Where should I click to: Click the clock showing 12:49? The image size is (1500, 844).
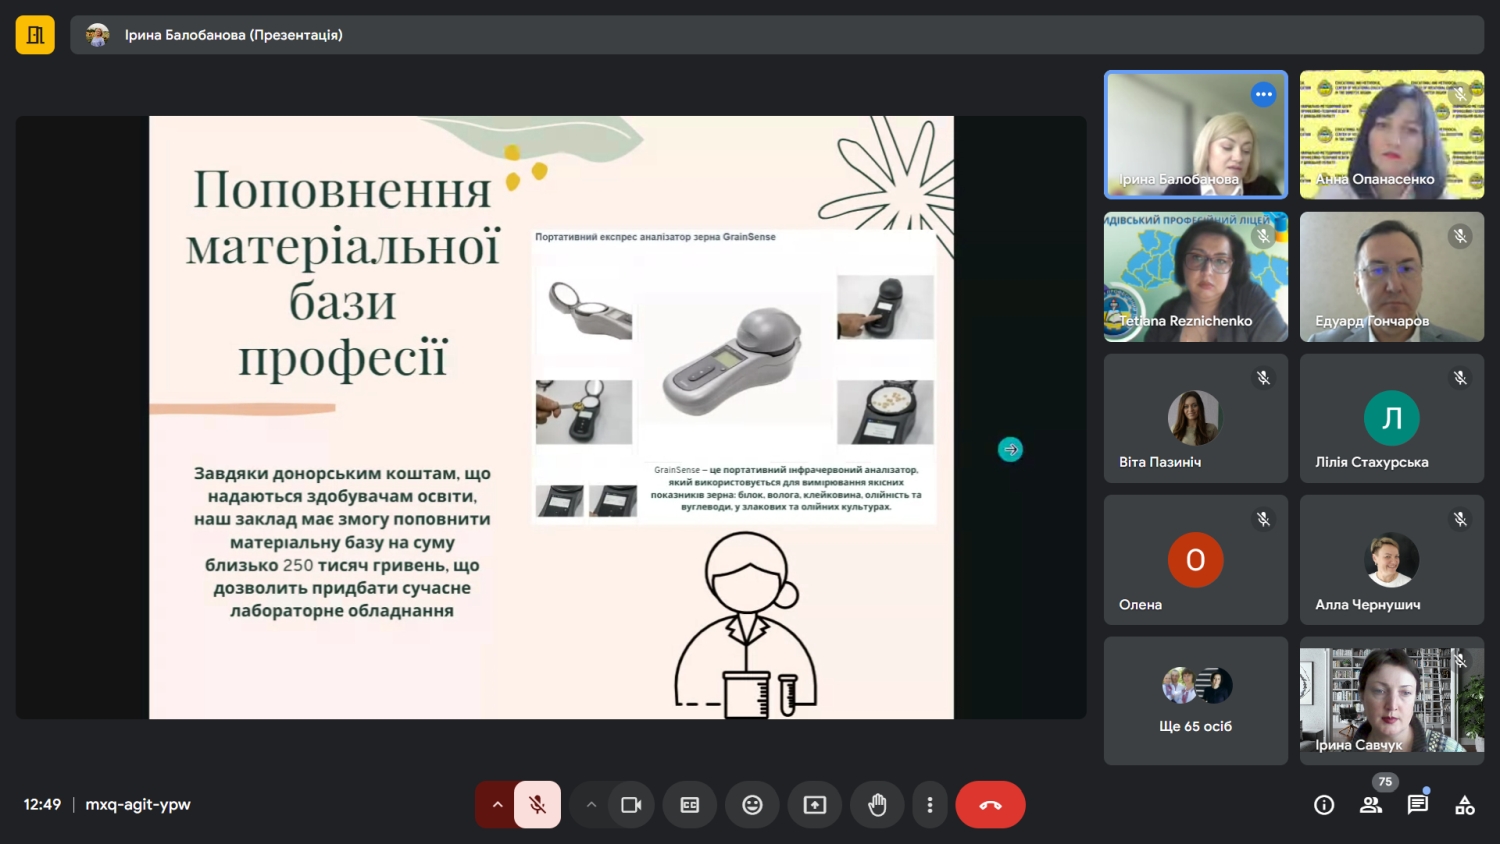(x=42, y=804)
